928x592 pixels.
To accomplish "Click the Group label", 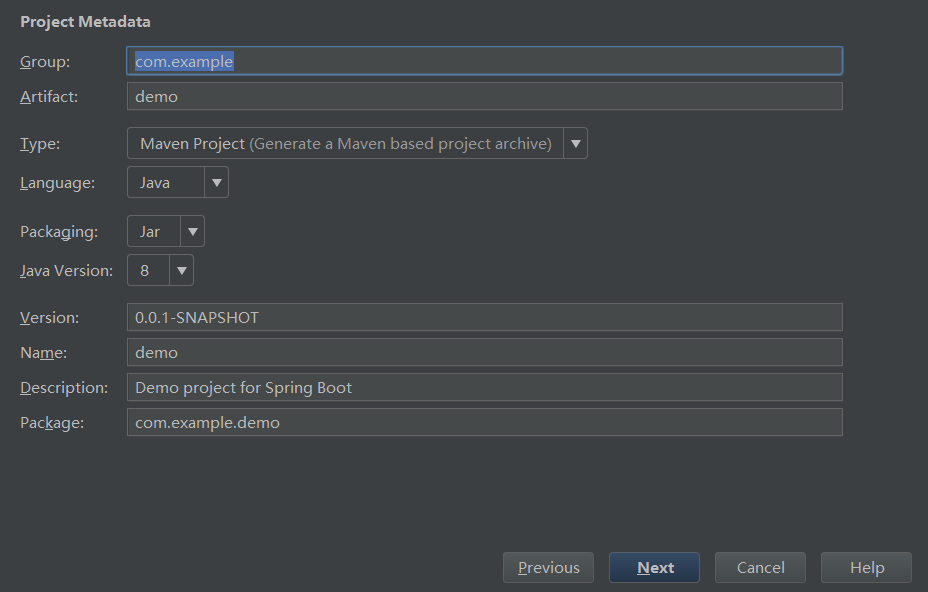I will tap(45, 62).
